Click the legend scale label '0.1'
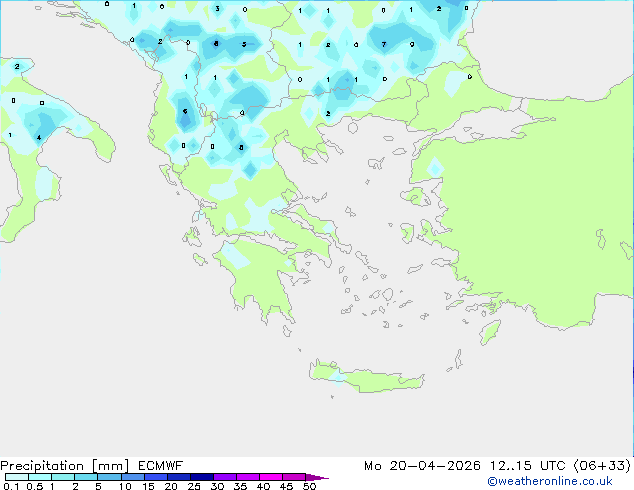This screenshot has width=634, height=490. coord(11,486)
